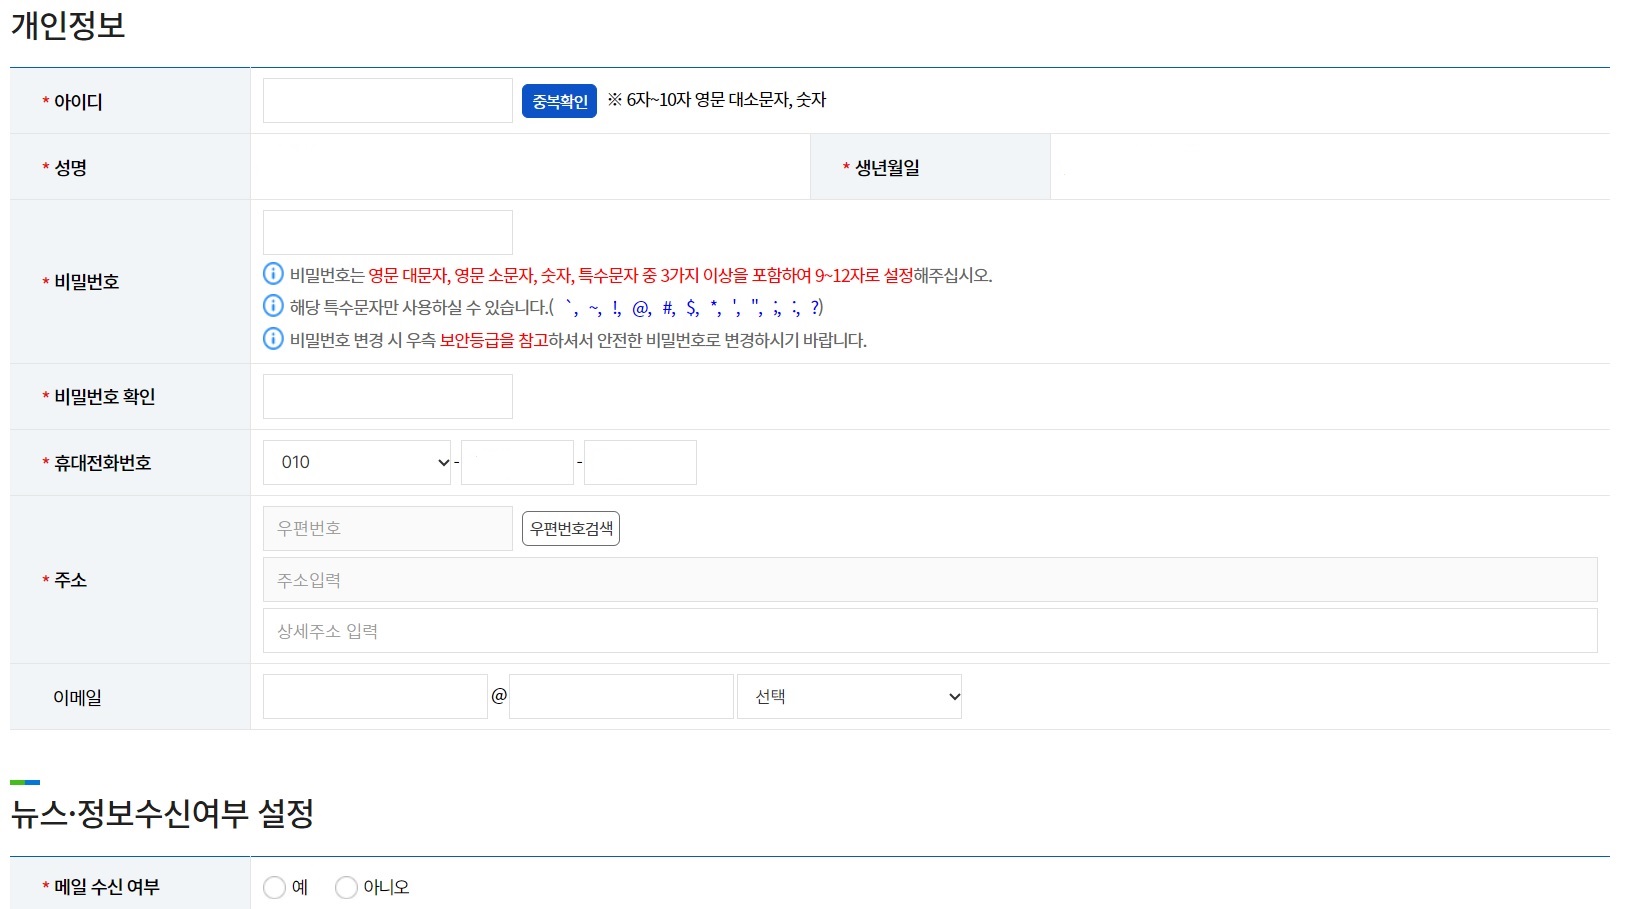Expand the mobile carrier number selector

[x=356, y=462]
